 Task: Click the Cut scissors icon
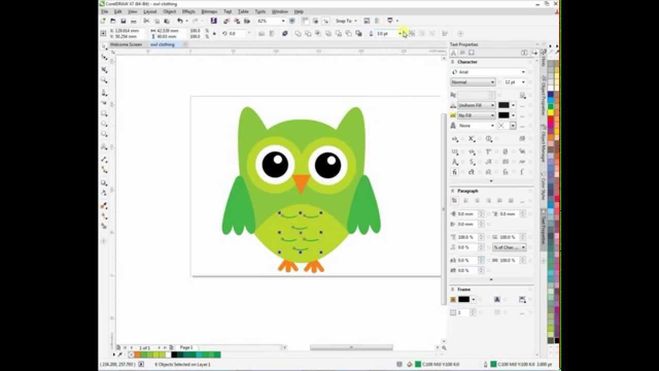coord(146,21)
